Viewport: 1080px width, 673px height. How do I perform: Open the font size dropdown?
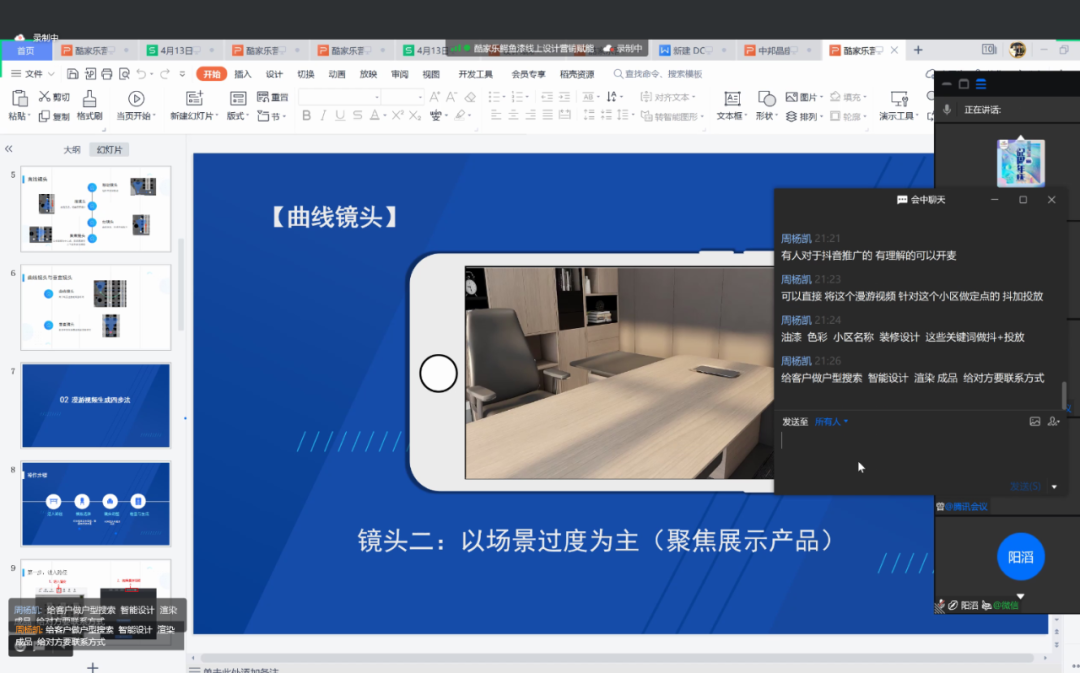[420, 97]
